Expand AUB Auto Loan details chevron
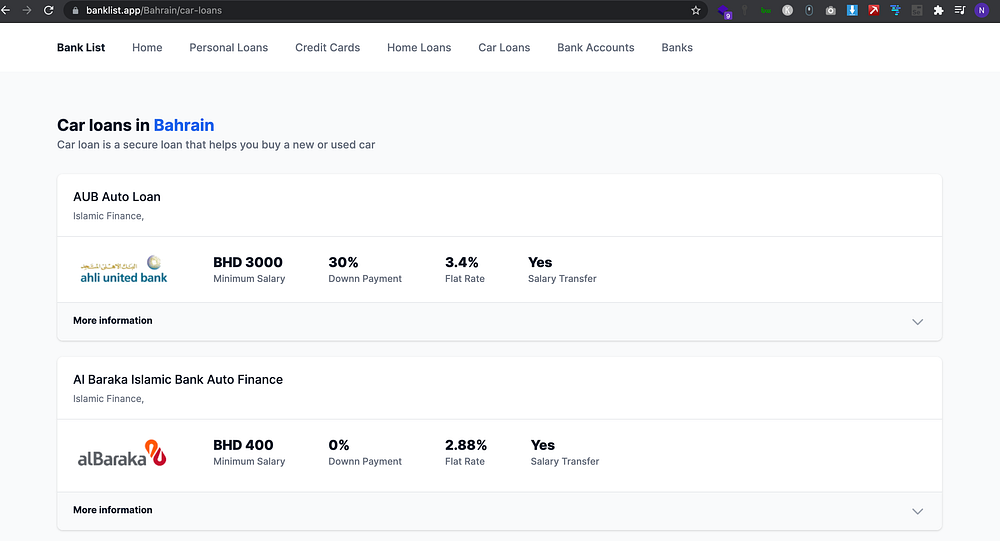 point(918,322)
